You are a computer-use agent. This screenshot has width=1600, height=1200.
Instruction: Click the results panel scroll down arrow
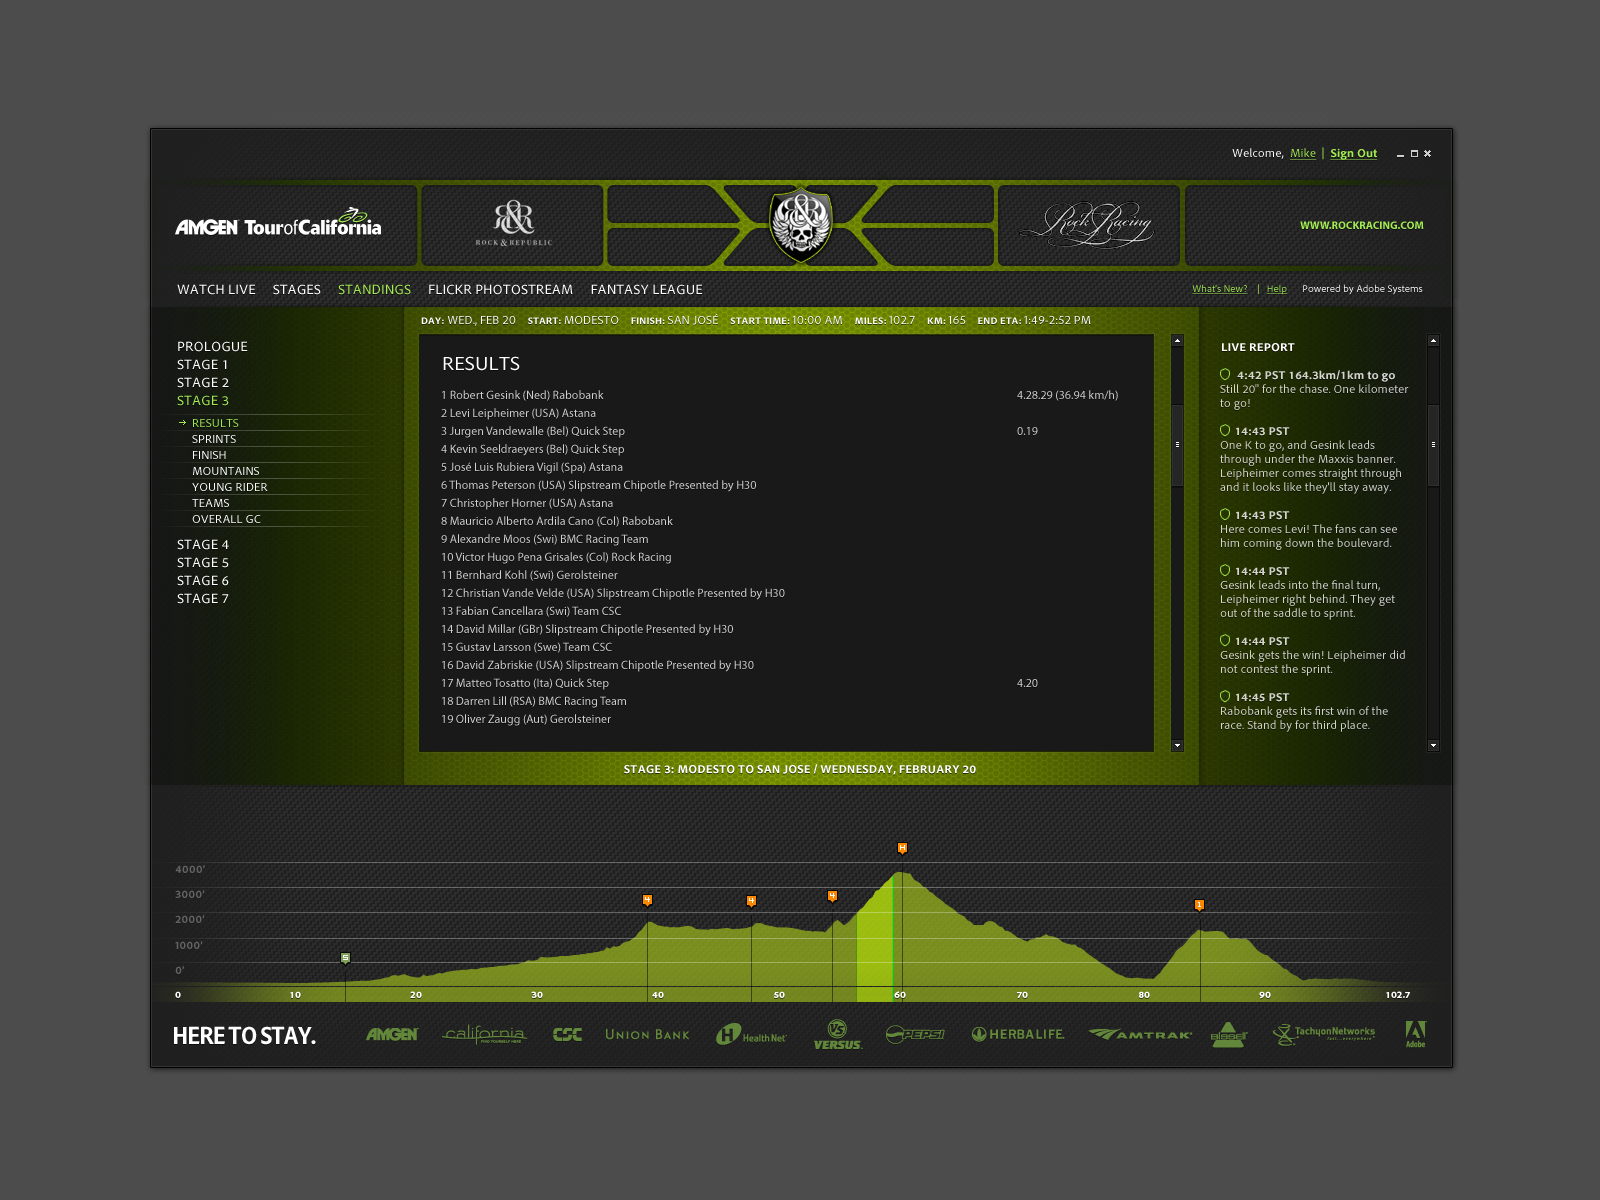1177,746
